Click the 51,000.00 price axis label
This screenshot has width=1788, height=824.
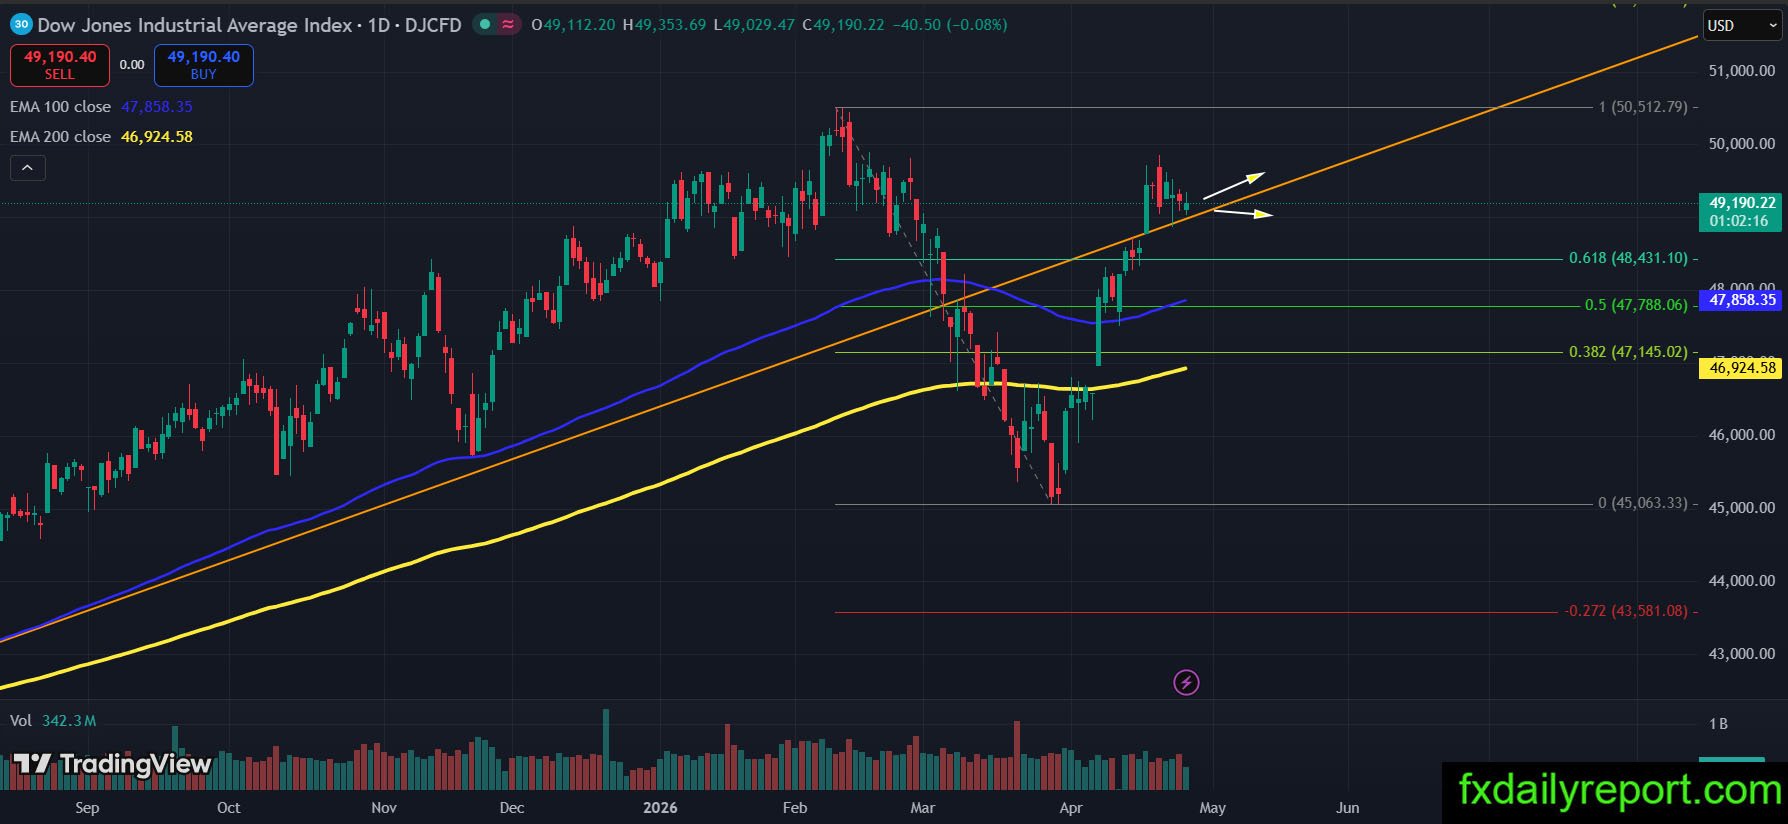tap(1742, 71)
